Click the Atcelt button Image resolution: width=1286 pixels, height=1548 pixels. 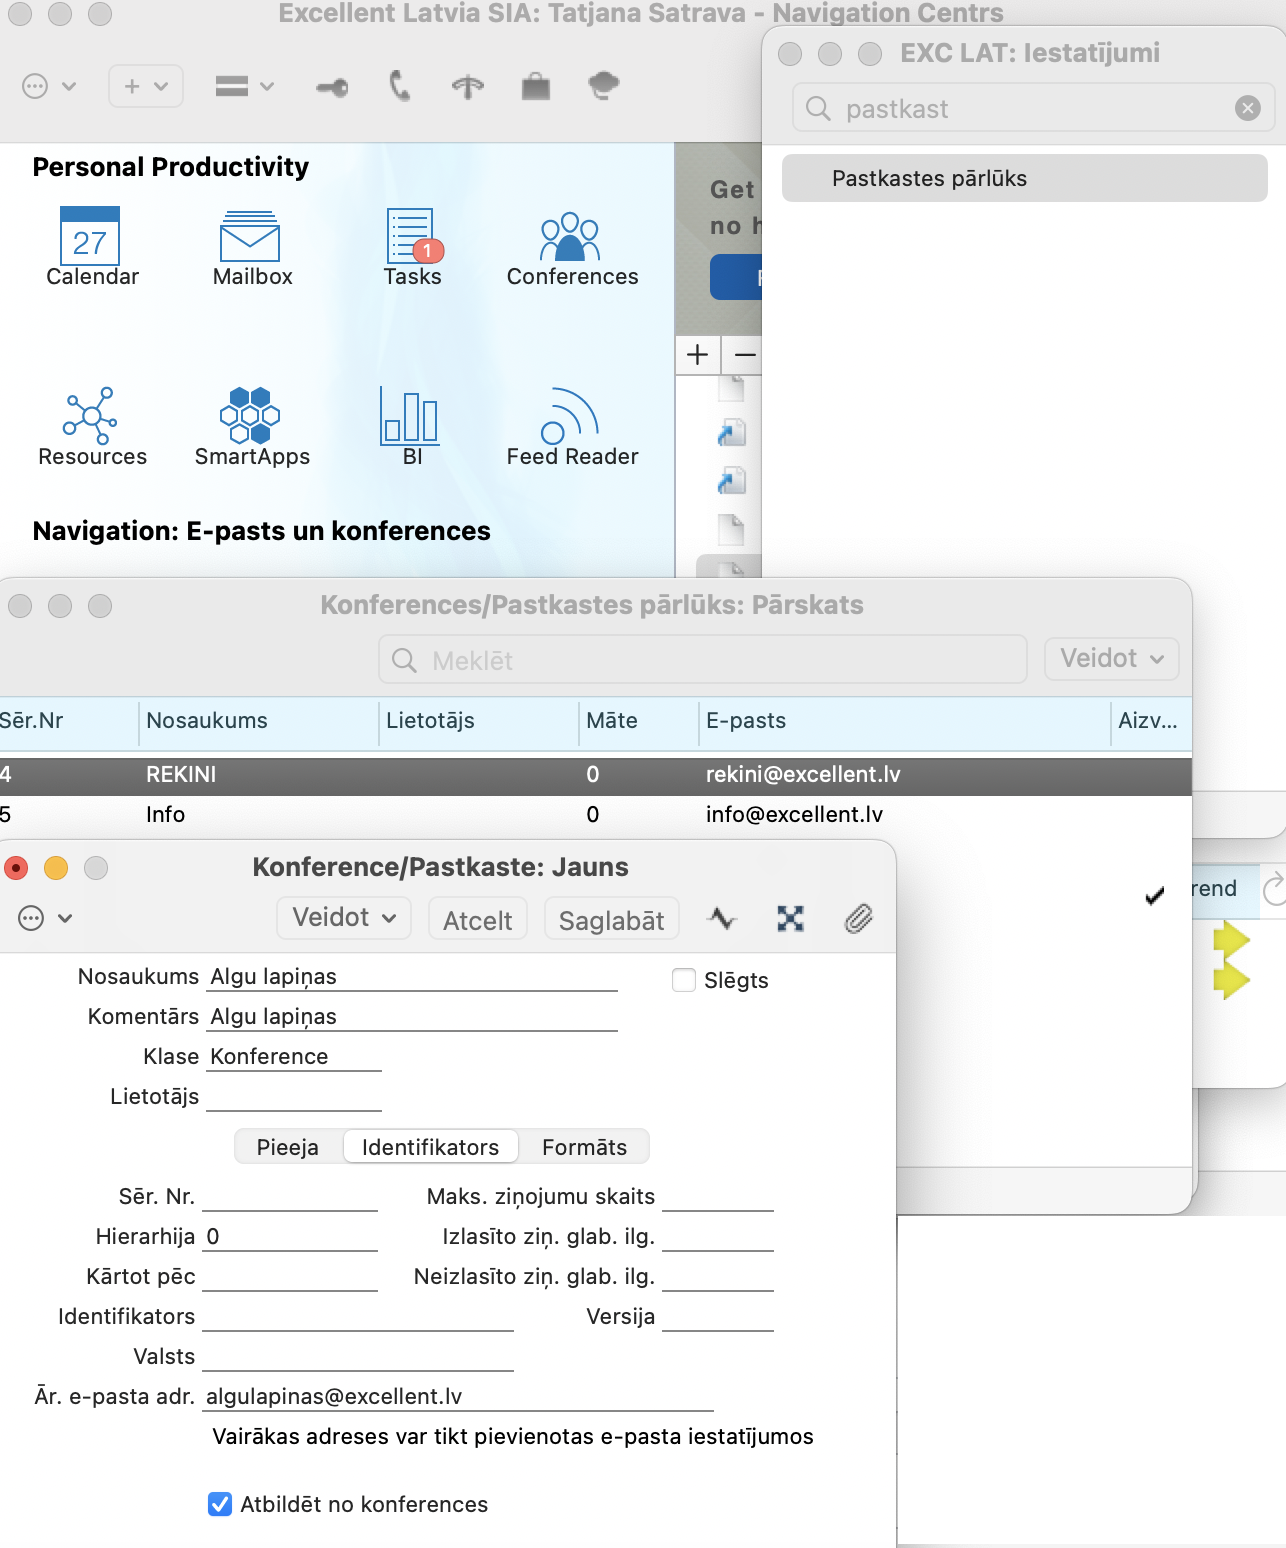tap(477, 920)
